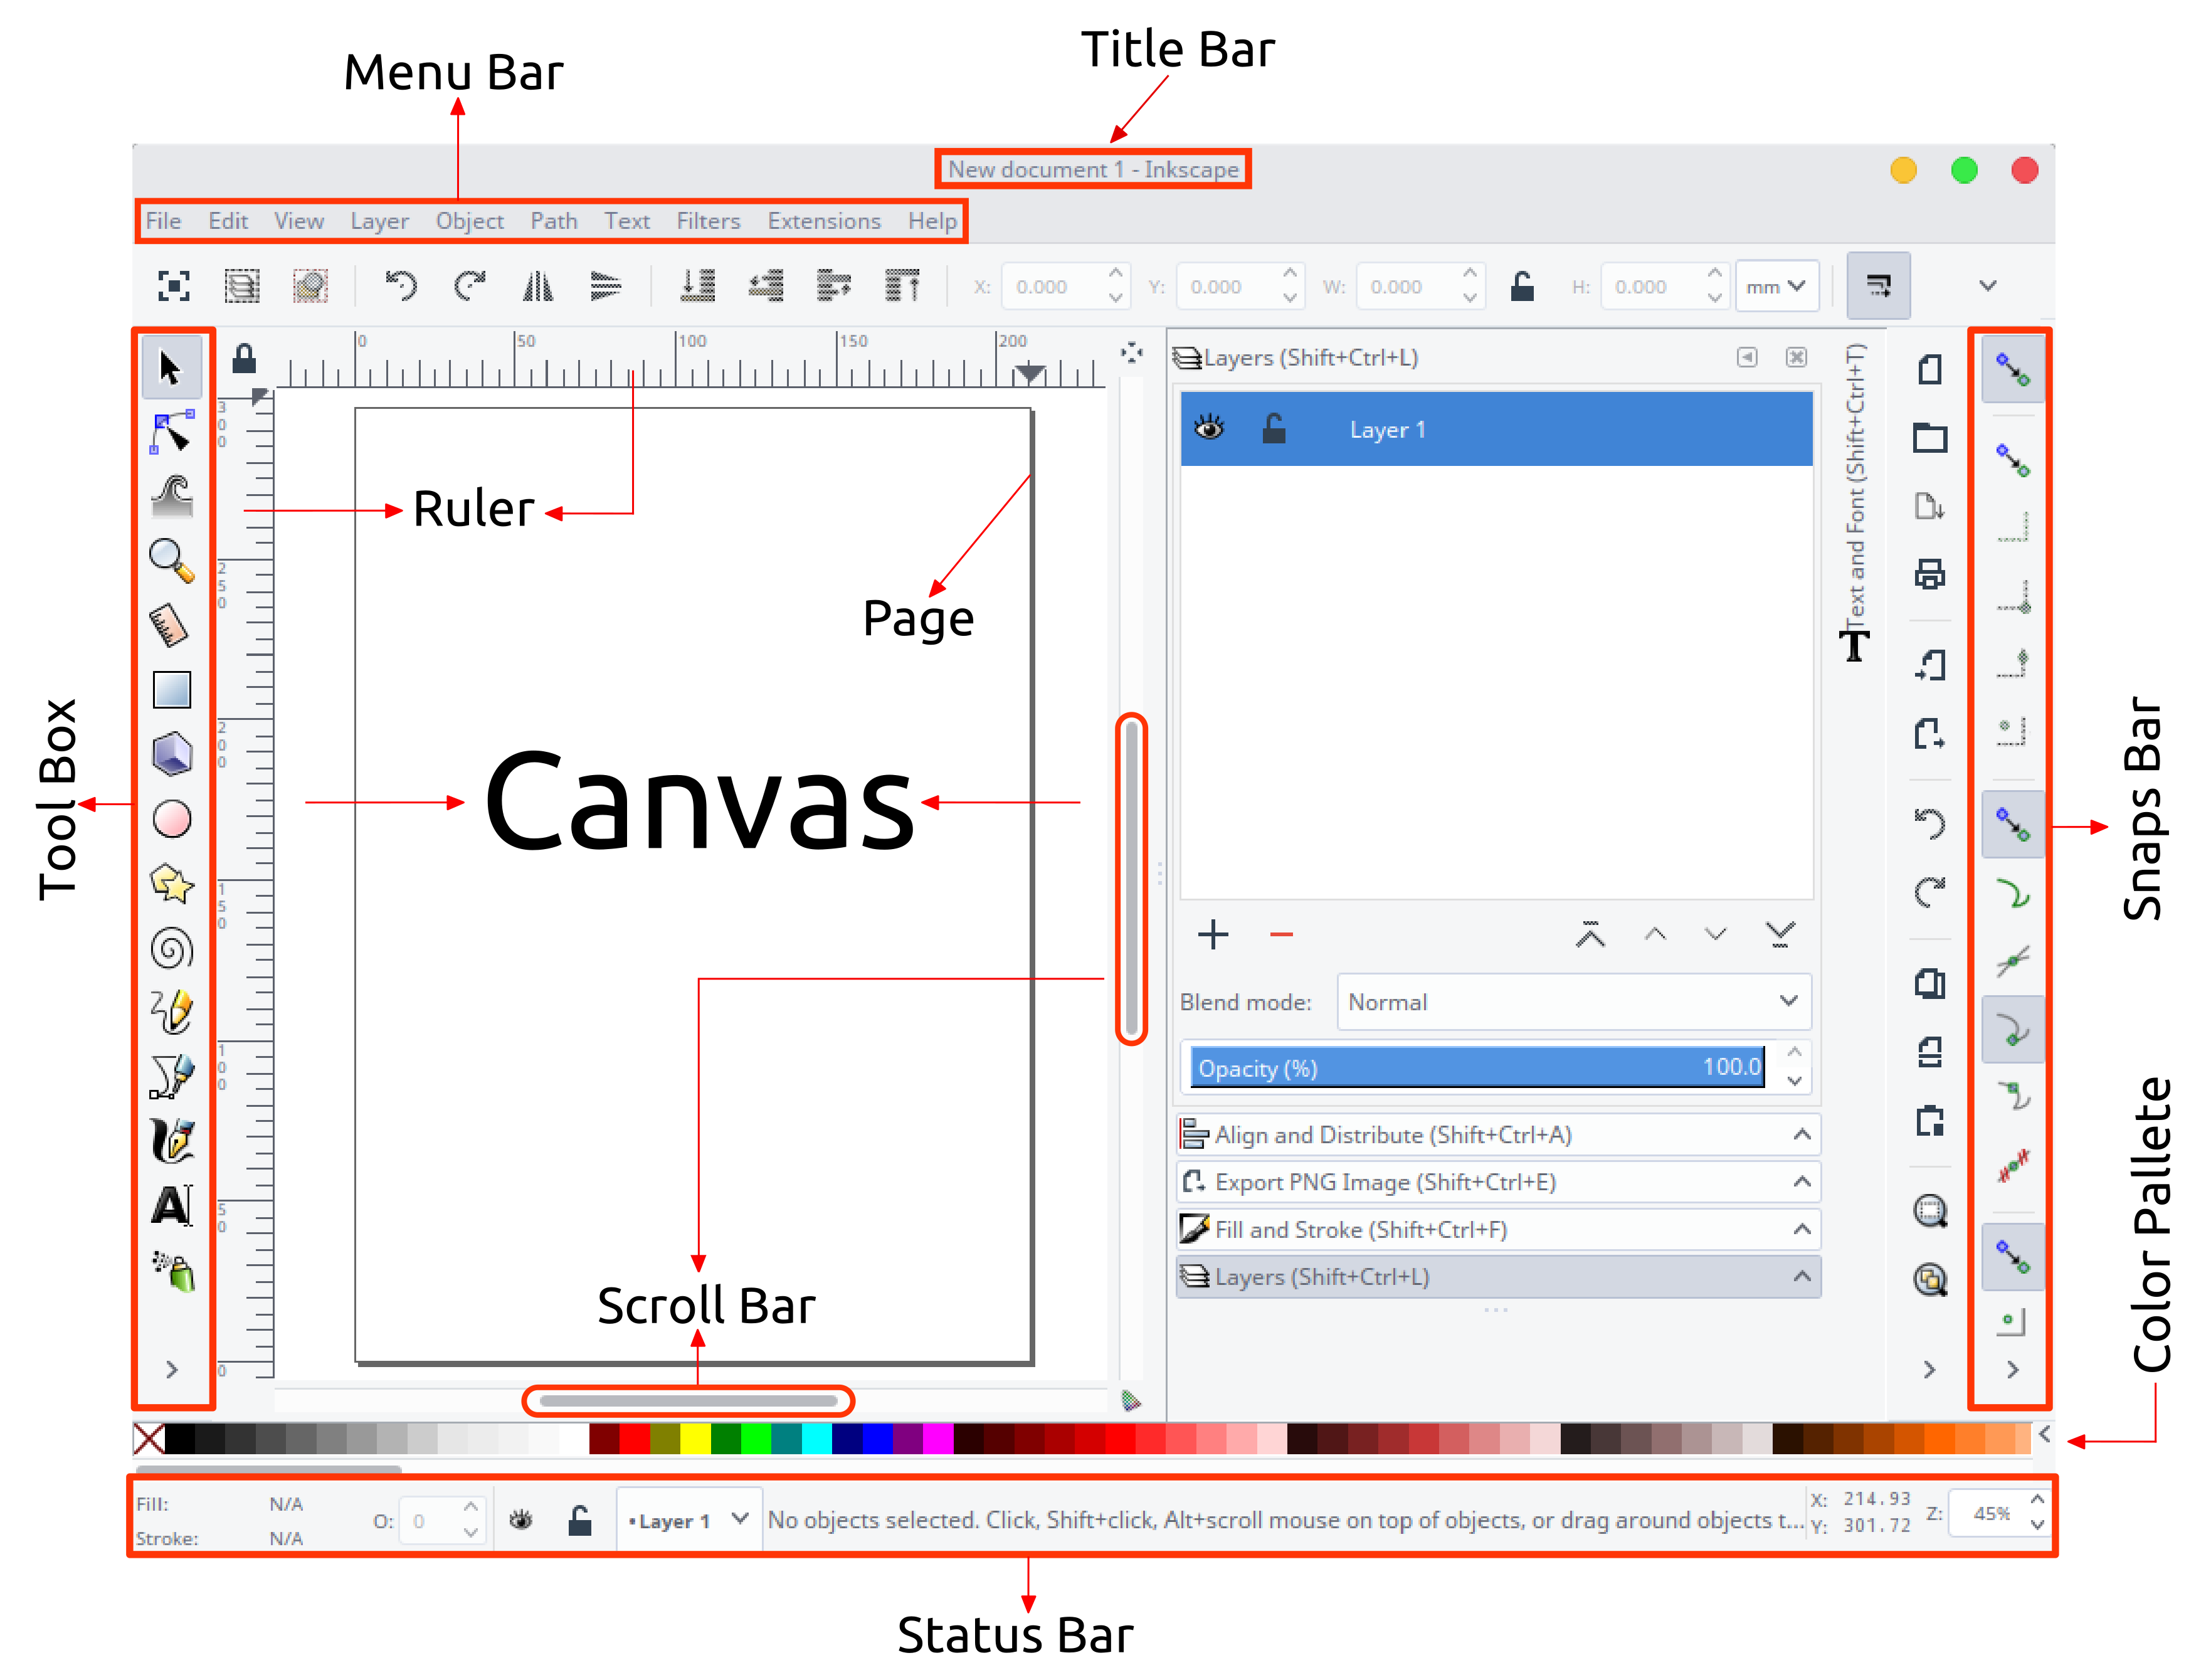The image size is (2206, 1680).
Task: Select the Node edit tool
Action: click(171, 433)
